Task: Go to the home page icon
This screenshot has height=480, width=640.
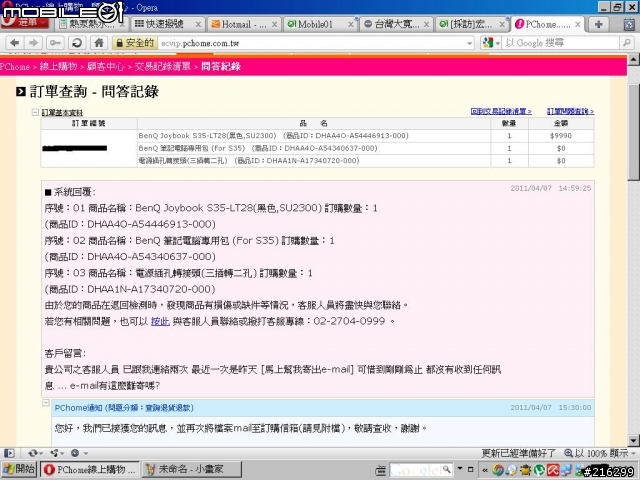Action: [98, 43]
